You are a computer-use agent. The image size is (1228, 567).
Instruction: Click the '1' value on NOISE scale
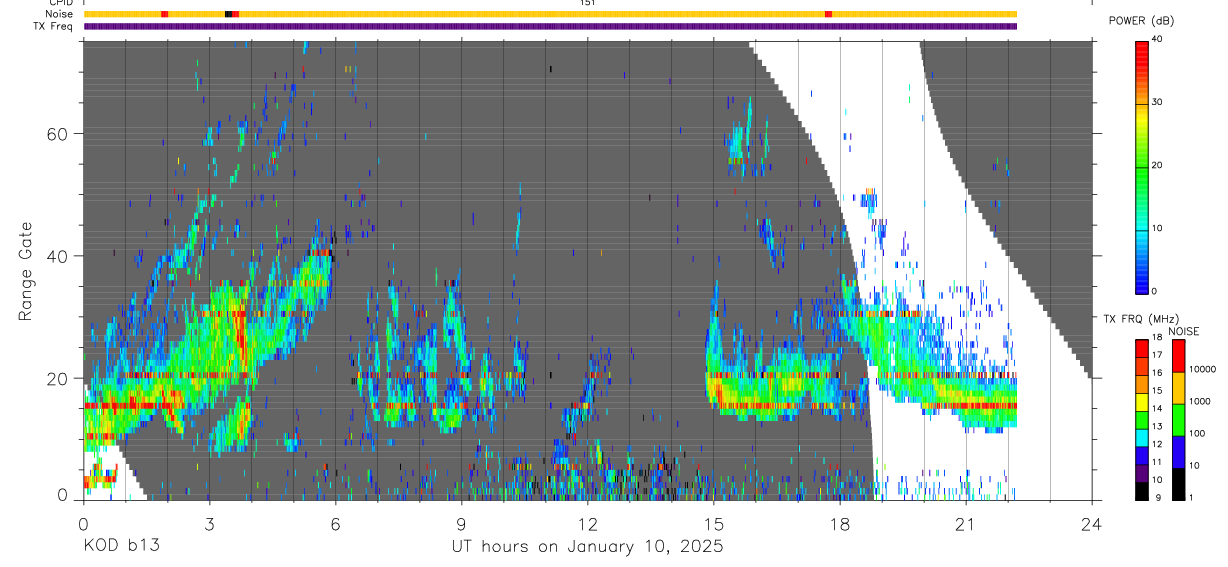pyautogui.click(x=1191, y=498)
